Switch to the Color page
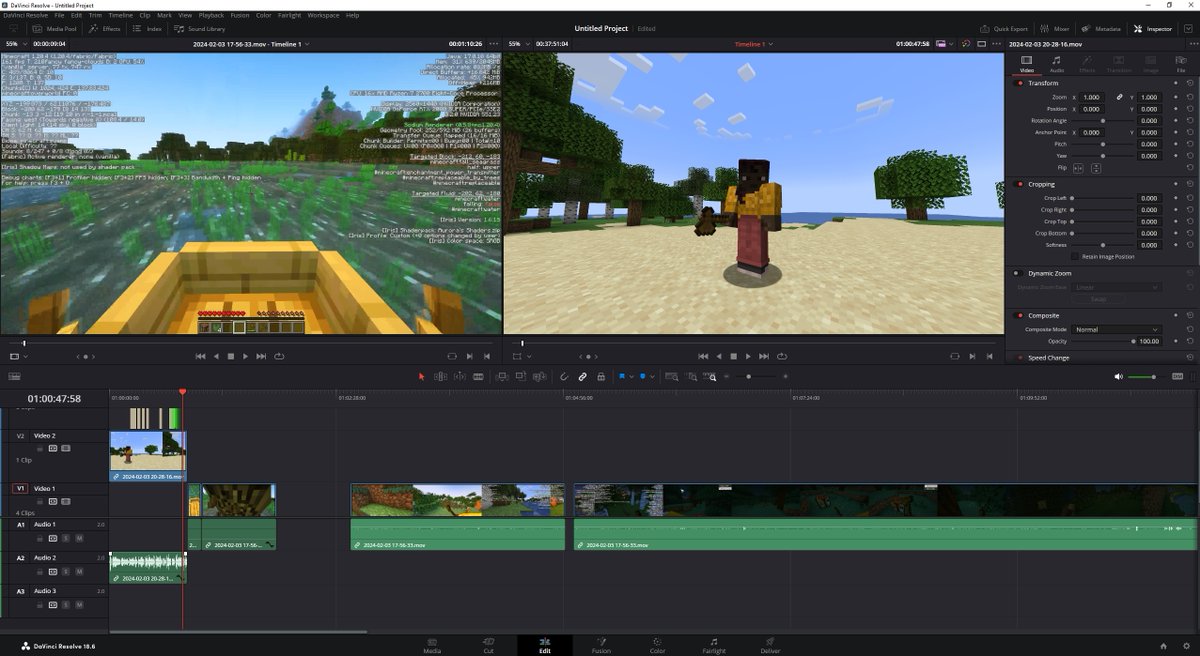 click(x=657, y=645)
